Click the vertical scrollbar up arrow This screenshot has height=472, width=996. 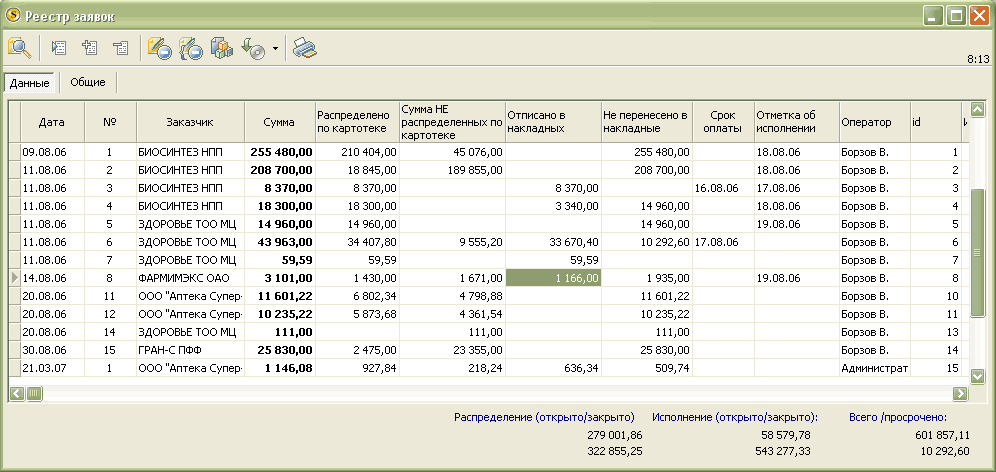tap(978, 109)
